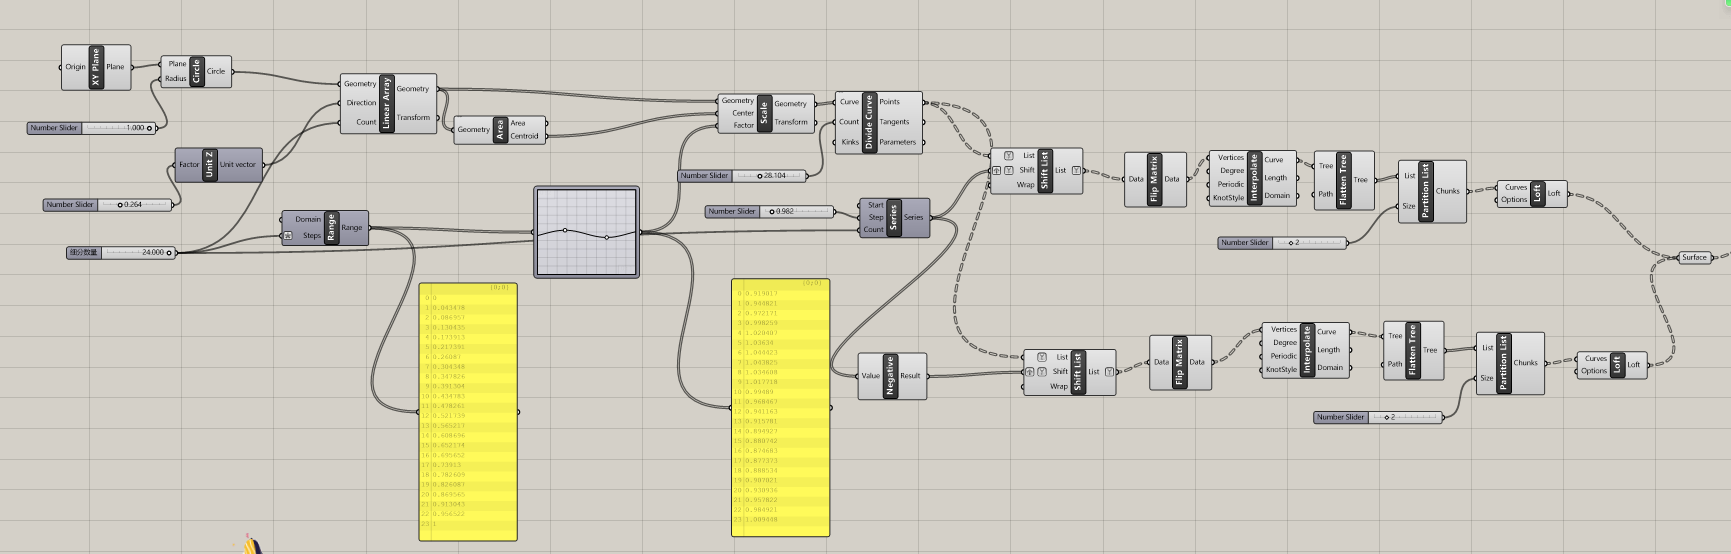Click the Divide Curve component
1731x554 pixels.
click(868, 122)
